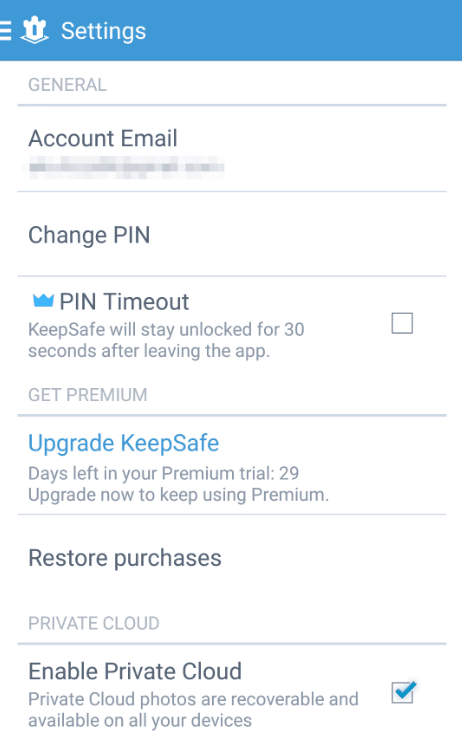Tap the Settings title in header
This screenshot has height=752, width=462.
coord(104,31)
